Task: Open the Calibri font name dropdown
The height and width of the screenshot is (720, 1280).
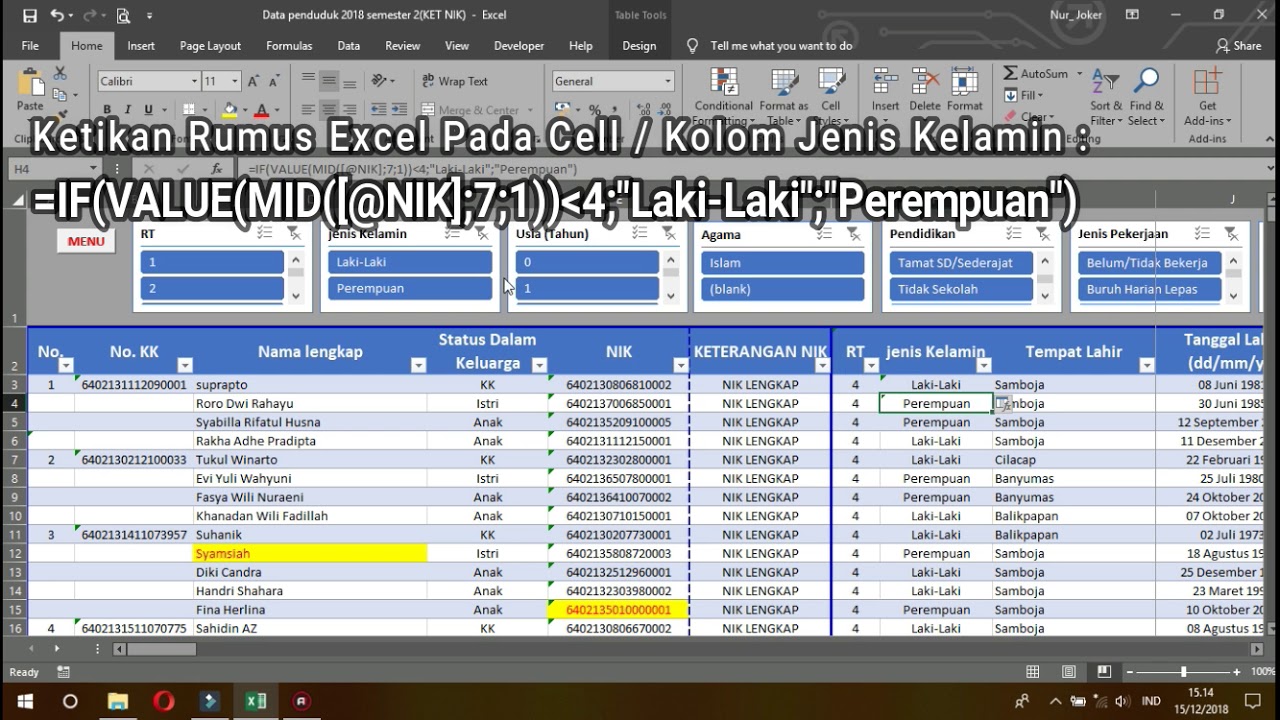Action: coord(194,81)
